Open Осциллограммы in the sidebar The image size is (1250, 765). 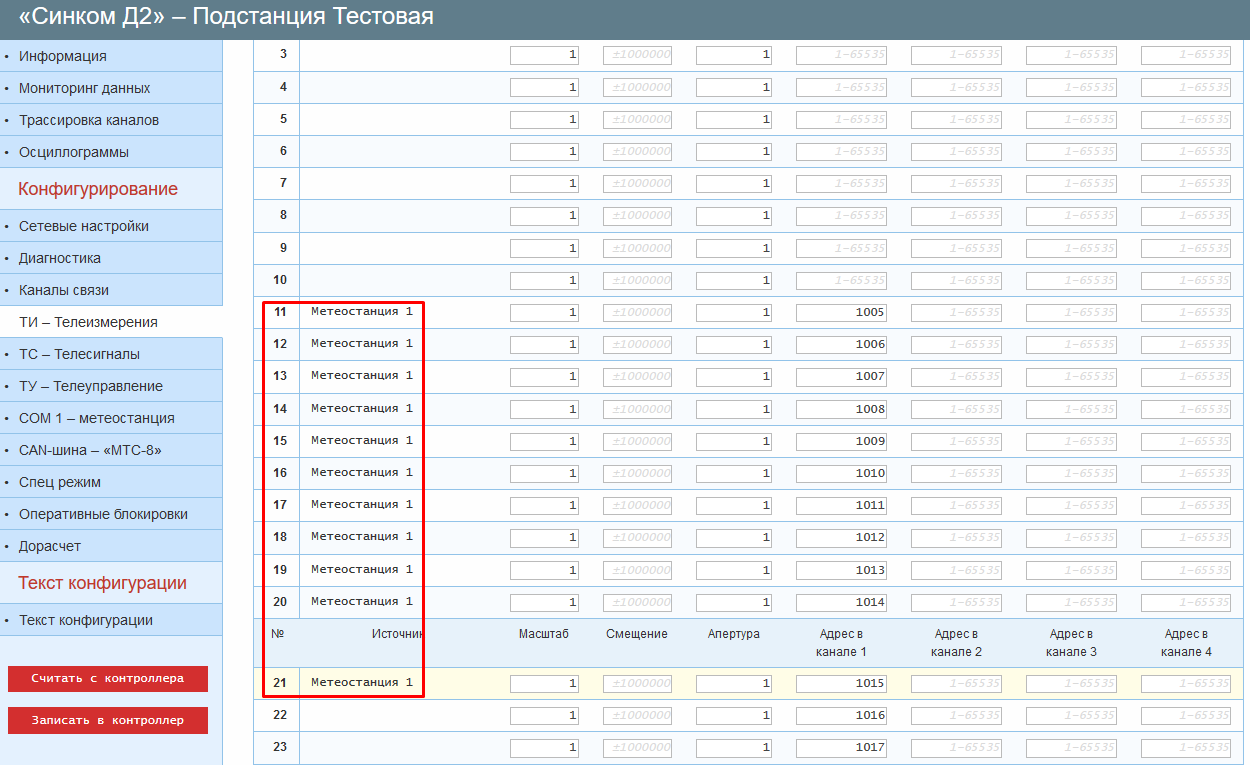click(73, 152)
